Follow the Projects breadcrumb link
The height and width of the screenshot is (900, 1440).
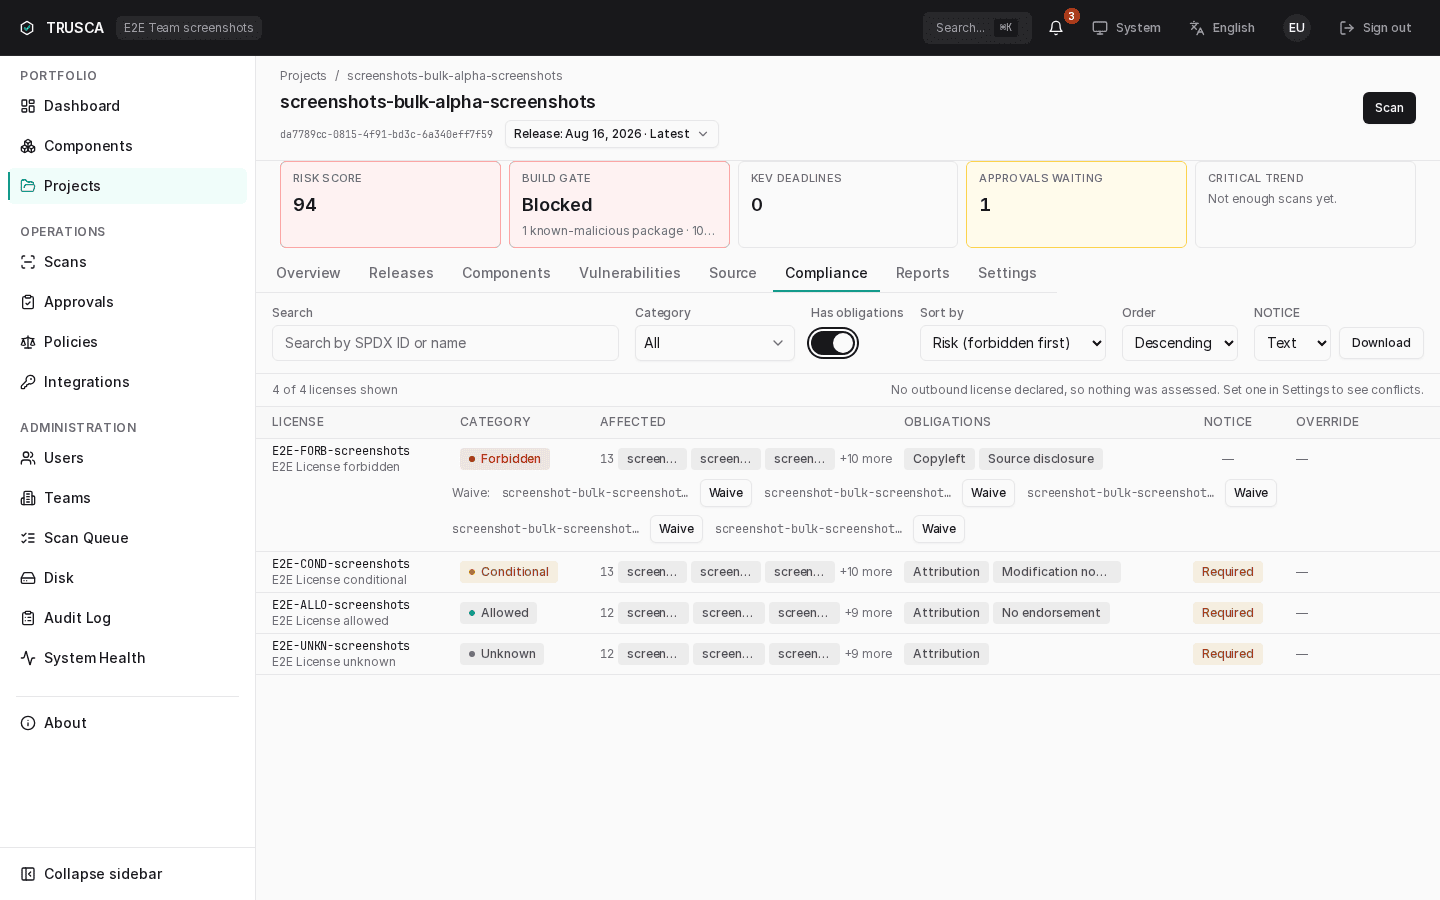(303, 76)
